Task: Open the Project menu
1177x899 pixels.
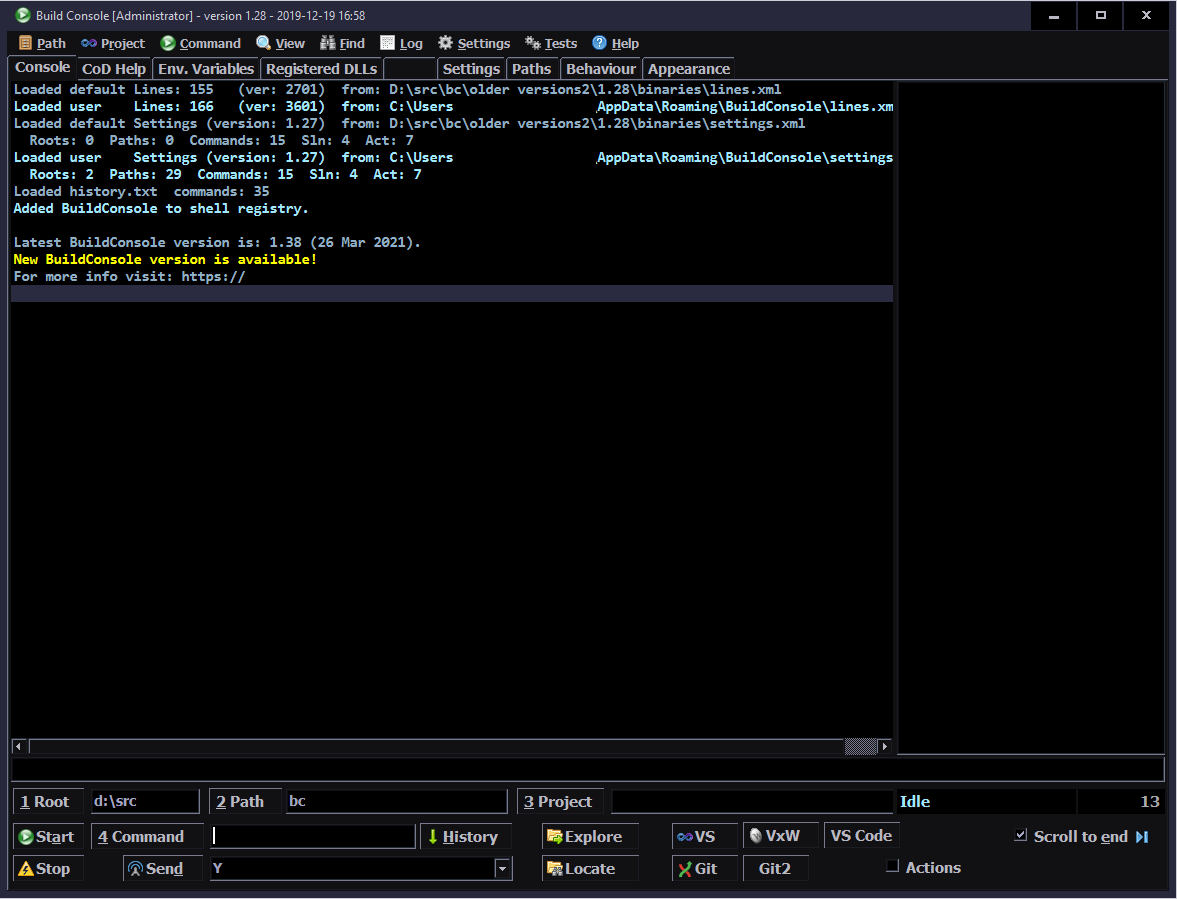Action: coord(113,44)
